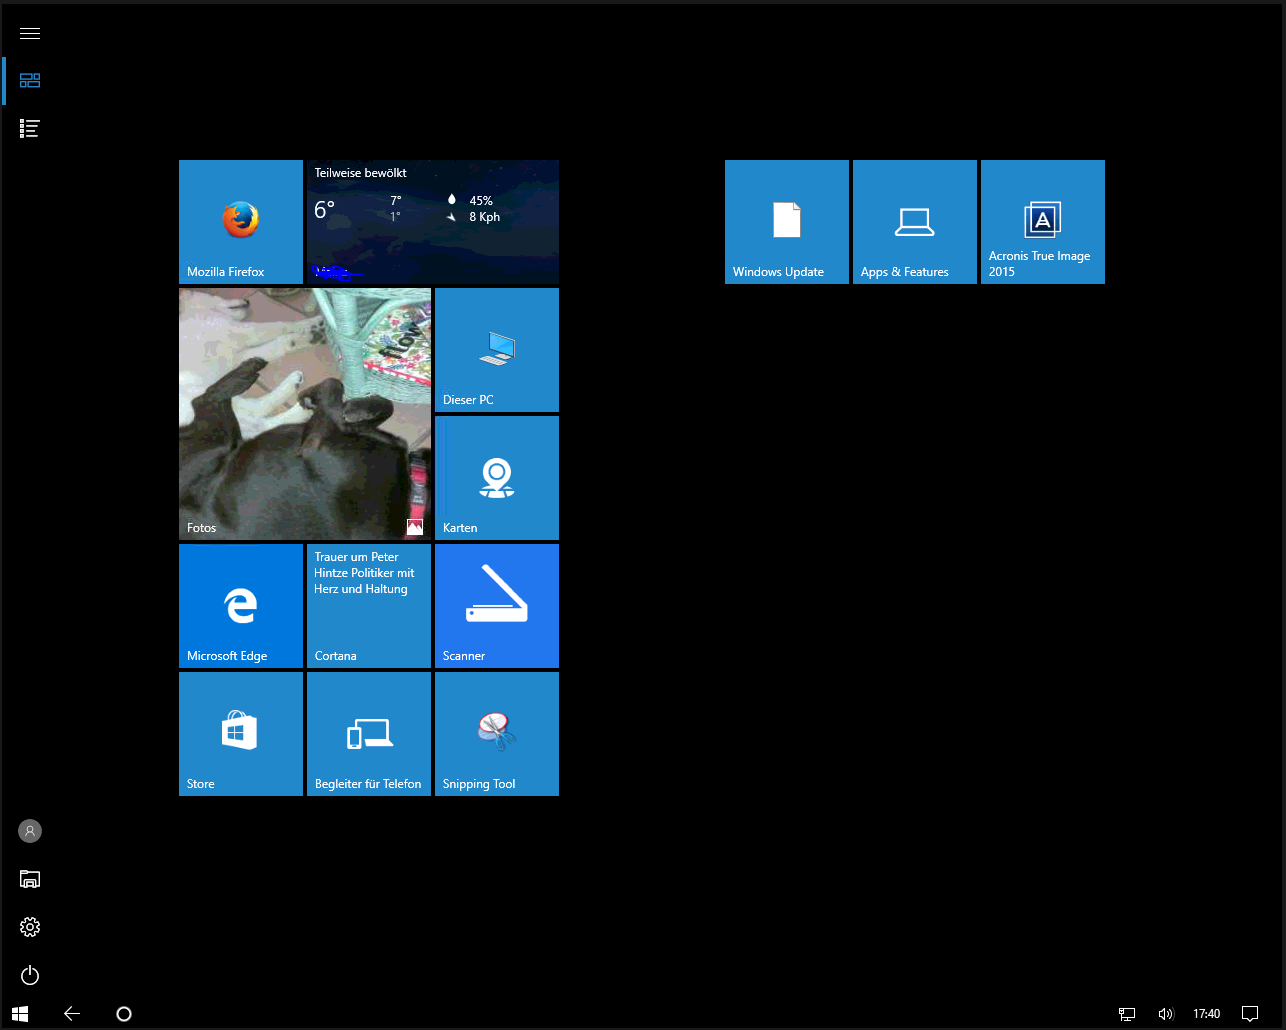1286x1030 pixels.
Task: Show the All apps list
Action: click(x=30, y=128)
